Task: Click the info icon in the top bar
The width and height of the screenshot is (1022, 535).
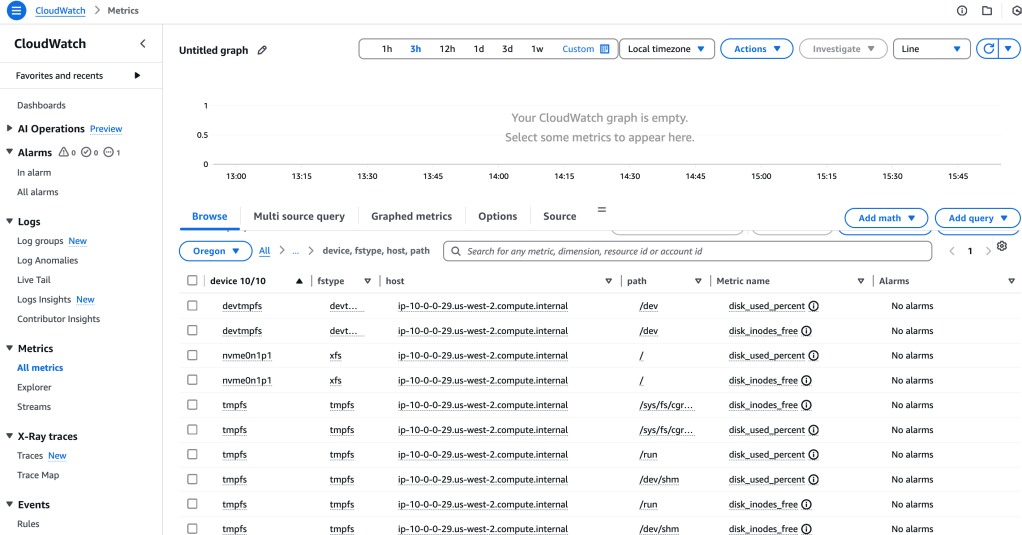Action: point(962,11)
